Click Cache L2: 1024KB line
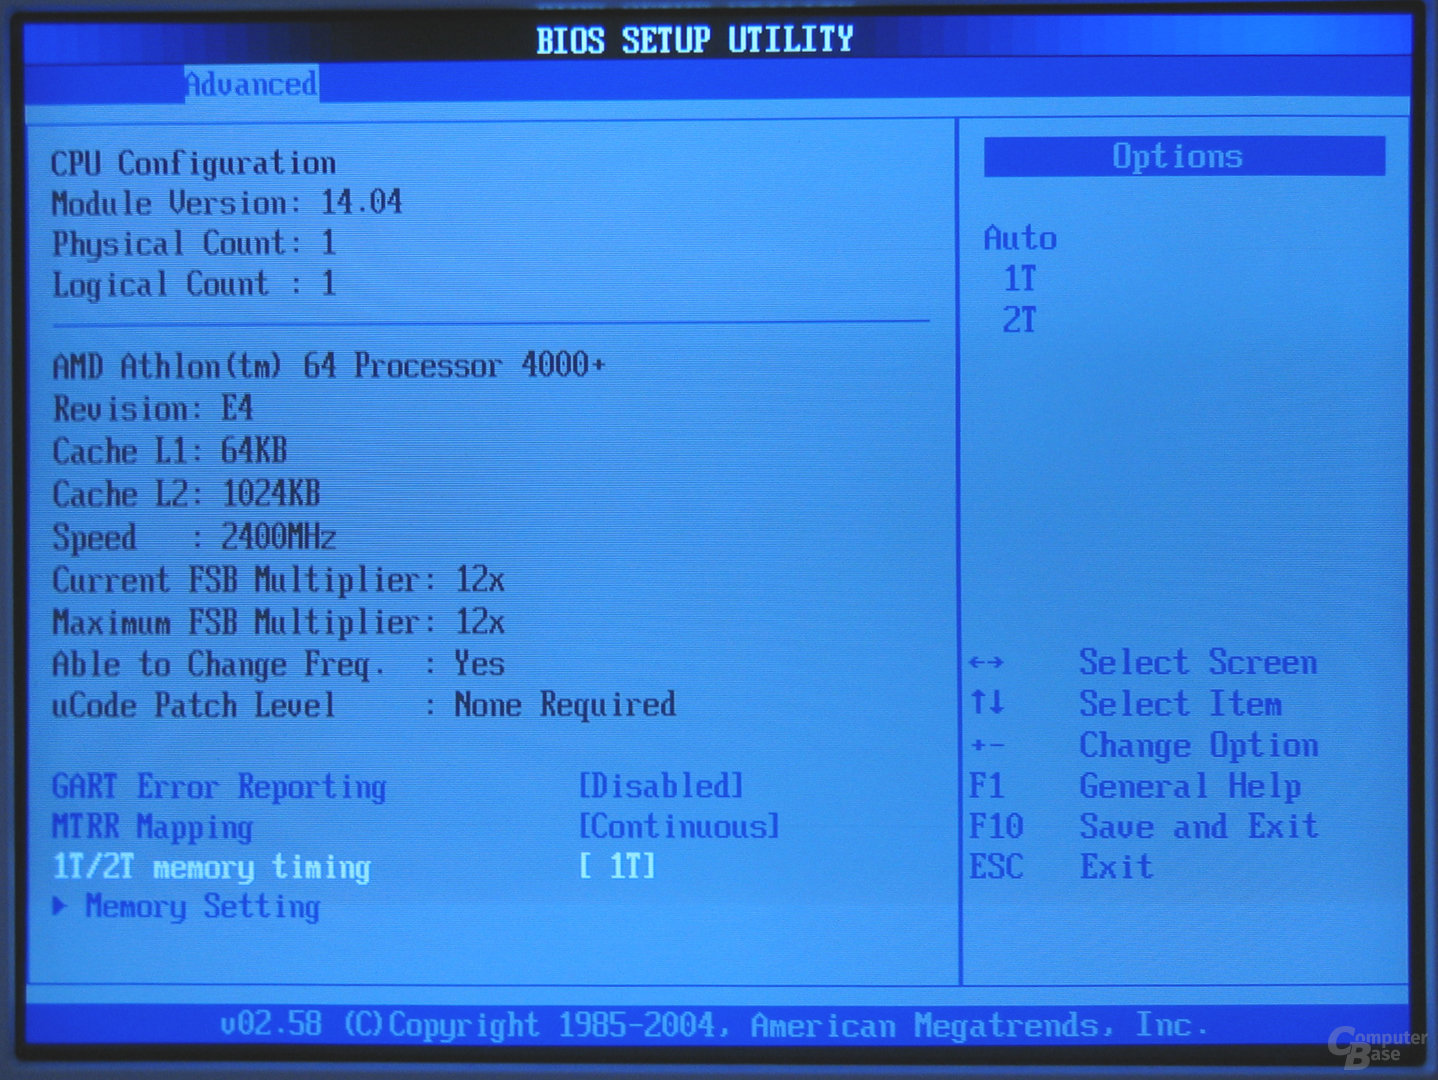The width and height of the screenshot is (1438, 1080). pyautogui.click(x=187, y=494)
